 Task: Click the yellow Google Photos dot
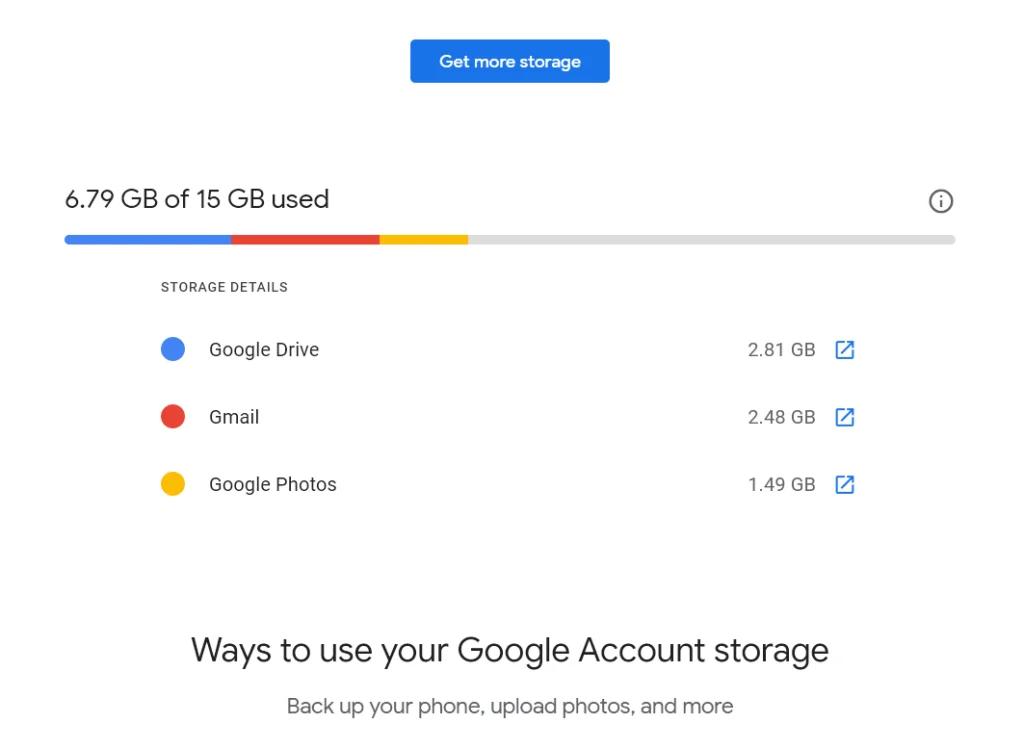click(173, 484)
